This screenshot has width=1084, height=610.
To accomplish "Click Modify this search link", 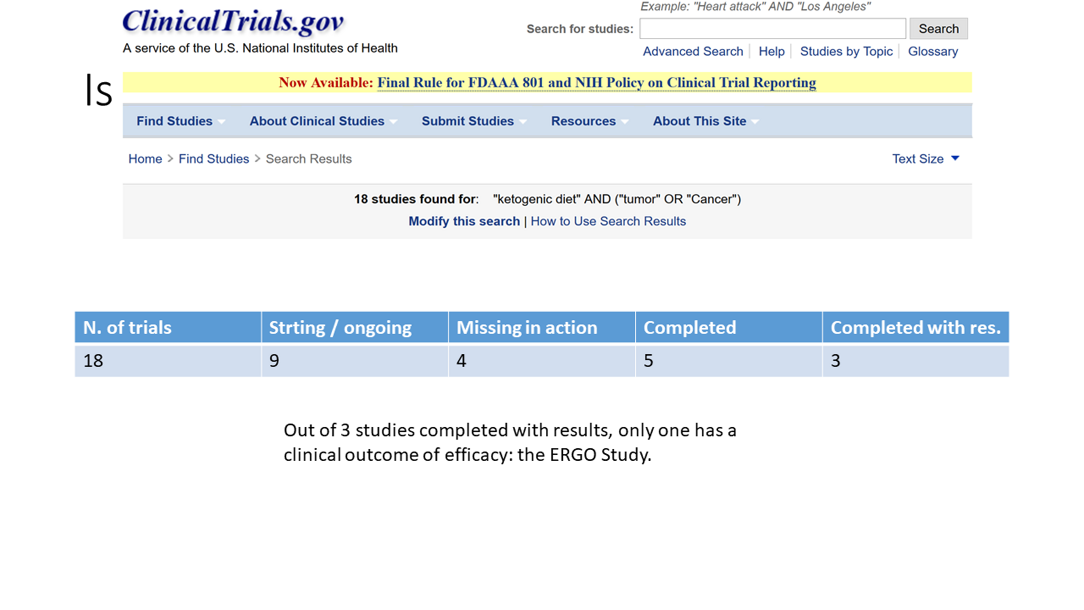I will click(x=464, y=222).
